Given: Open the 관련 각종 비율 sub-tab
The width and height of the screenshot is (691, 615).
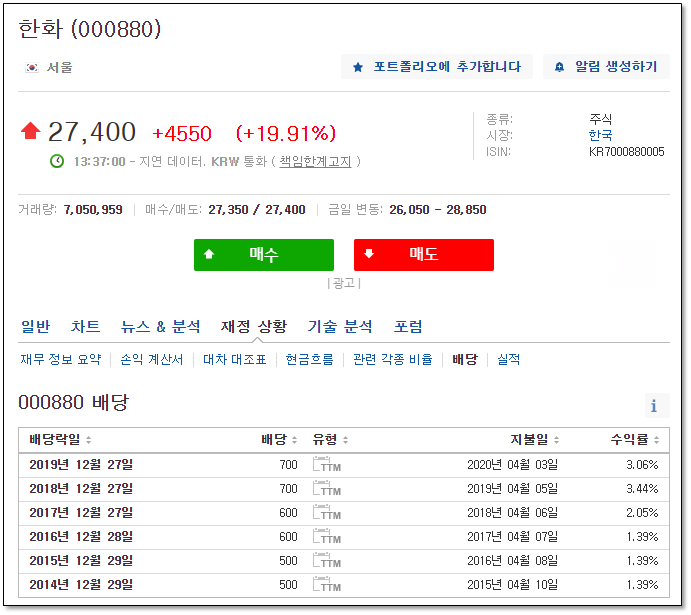Looking at the screenshot, I should pos(393,359).
